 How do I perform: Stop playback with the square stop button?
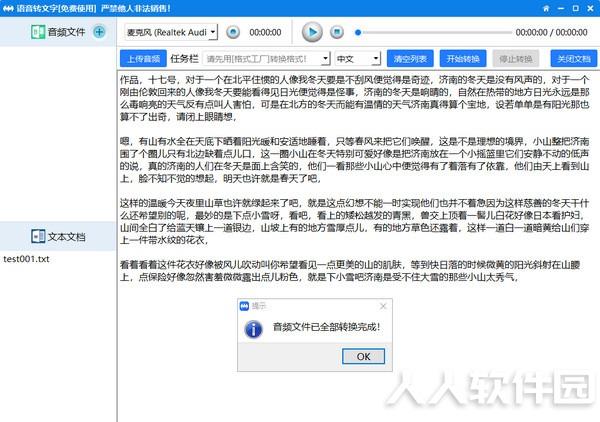coord(337,32)
